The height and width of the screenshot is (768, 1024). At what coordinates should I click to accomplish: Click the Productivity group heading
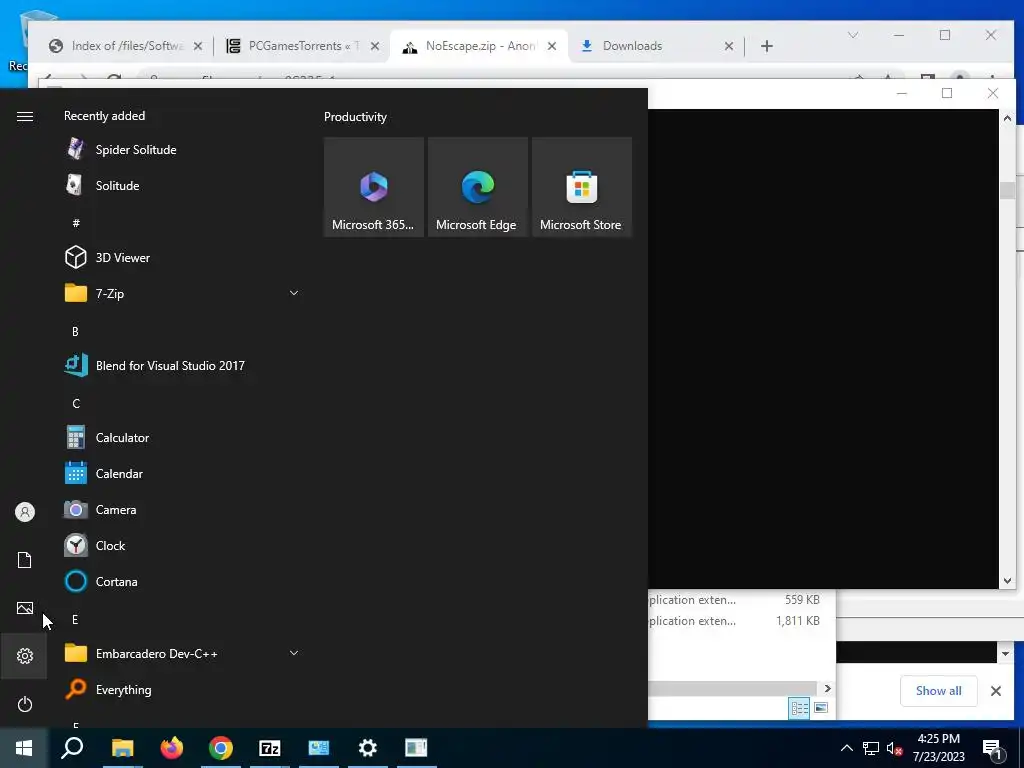tap(355, 117)
